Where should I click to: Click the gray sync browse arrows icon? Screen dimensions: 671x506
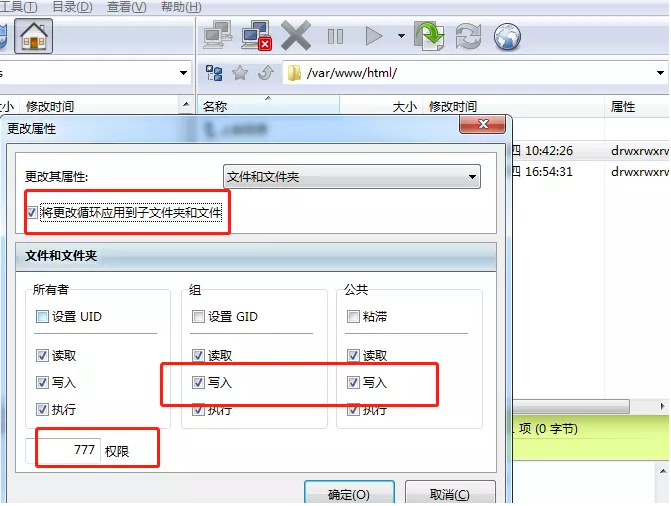(x=468, y=36)
